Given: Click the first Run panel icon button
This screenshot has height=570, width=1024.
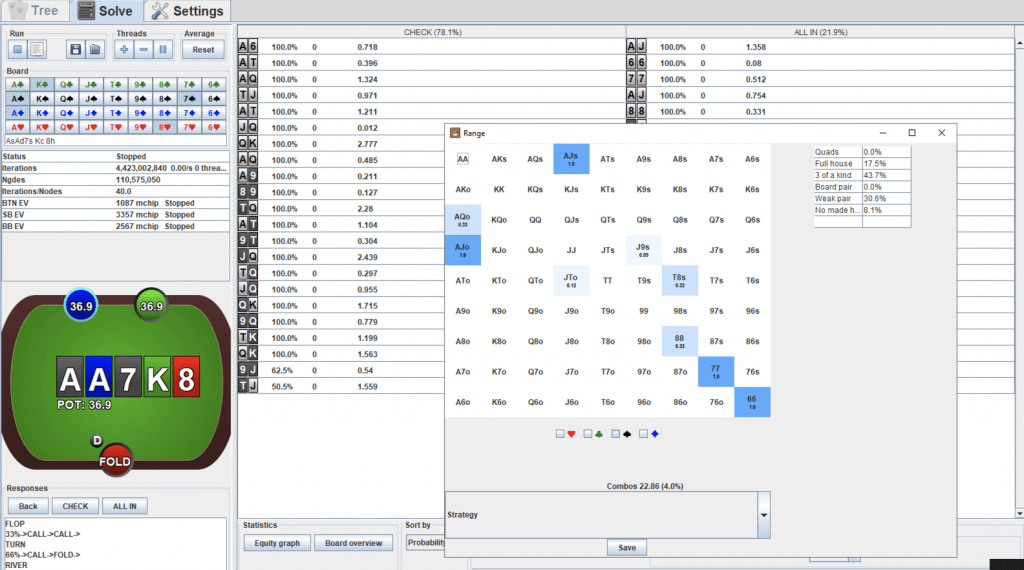Looking at the screenshot, I should pos(17,49).
